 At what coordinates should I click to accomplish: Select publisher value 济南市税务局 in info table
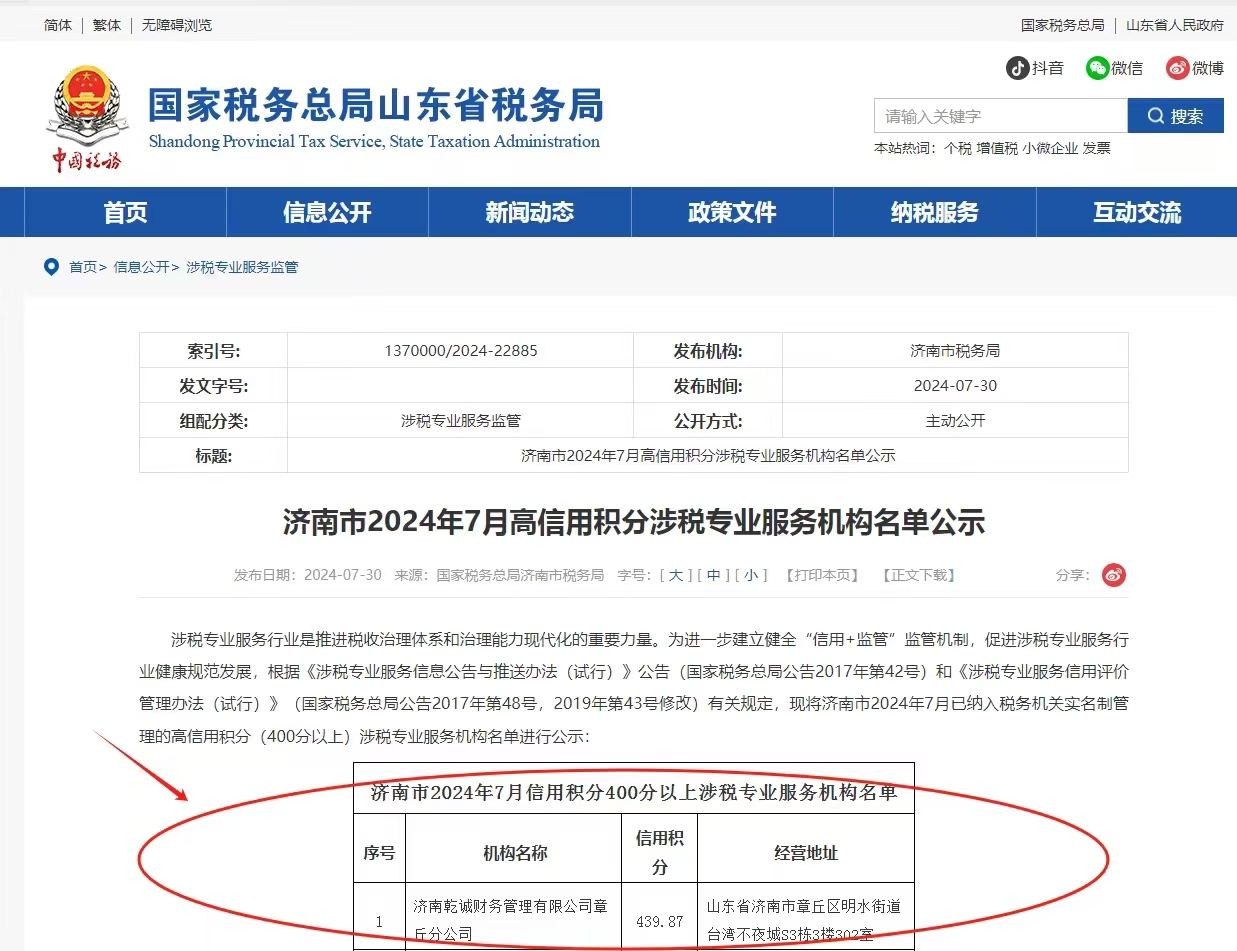pyautogui.click(x=955, y=351)
